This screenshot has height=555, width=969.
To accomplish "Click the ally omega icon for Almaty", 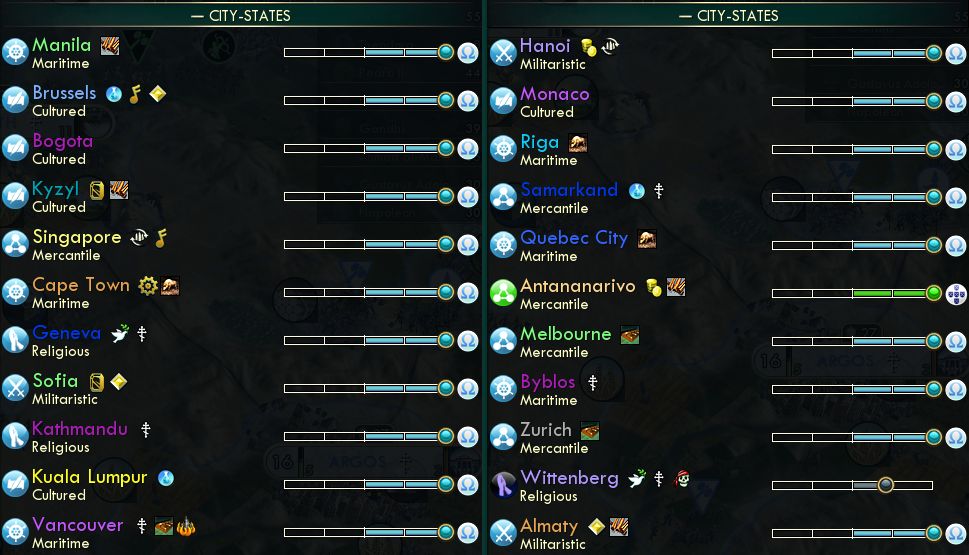I will tap(955, 533).
